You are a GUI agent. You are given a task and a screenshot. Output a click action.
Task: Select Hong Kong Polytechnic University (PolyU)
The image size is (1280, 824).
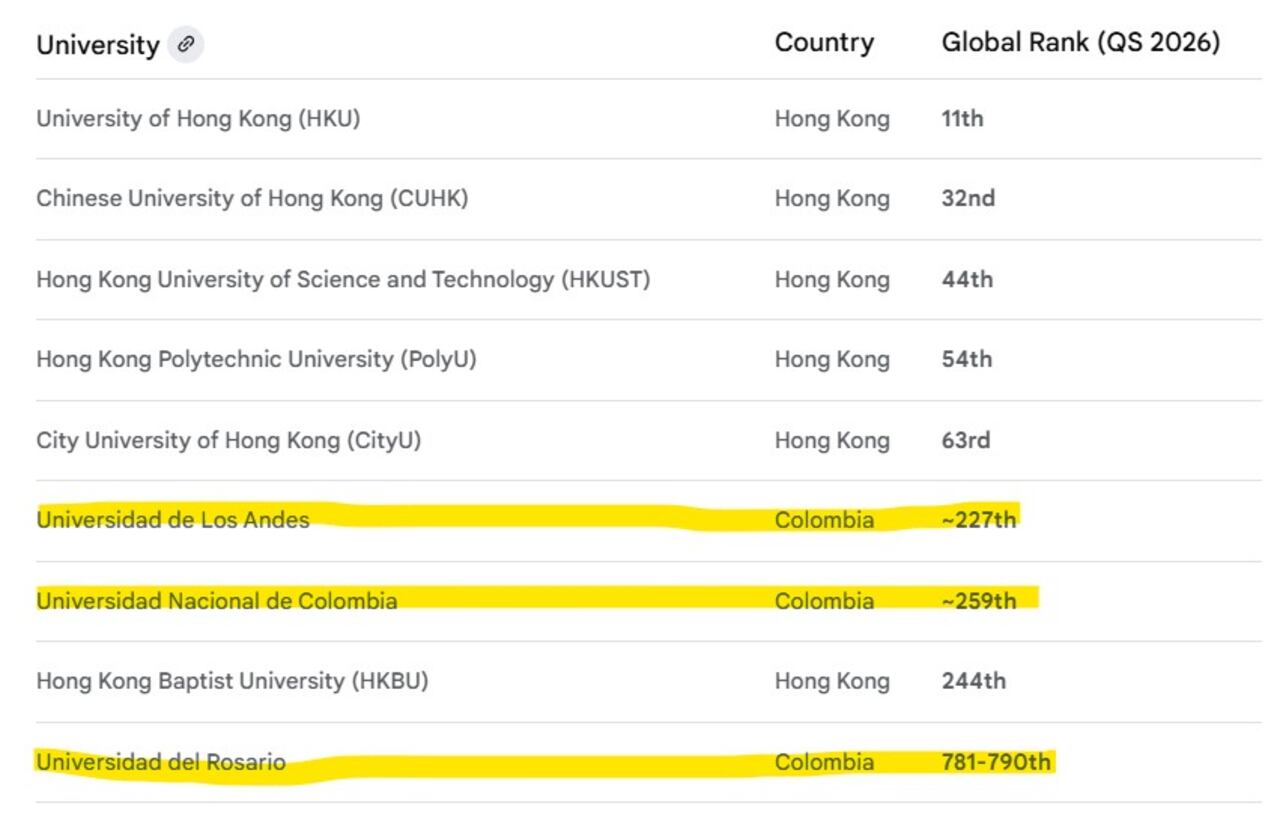[x=256, y=360]
